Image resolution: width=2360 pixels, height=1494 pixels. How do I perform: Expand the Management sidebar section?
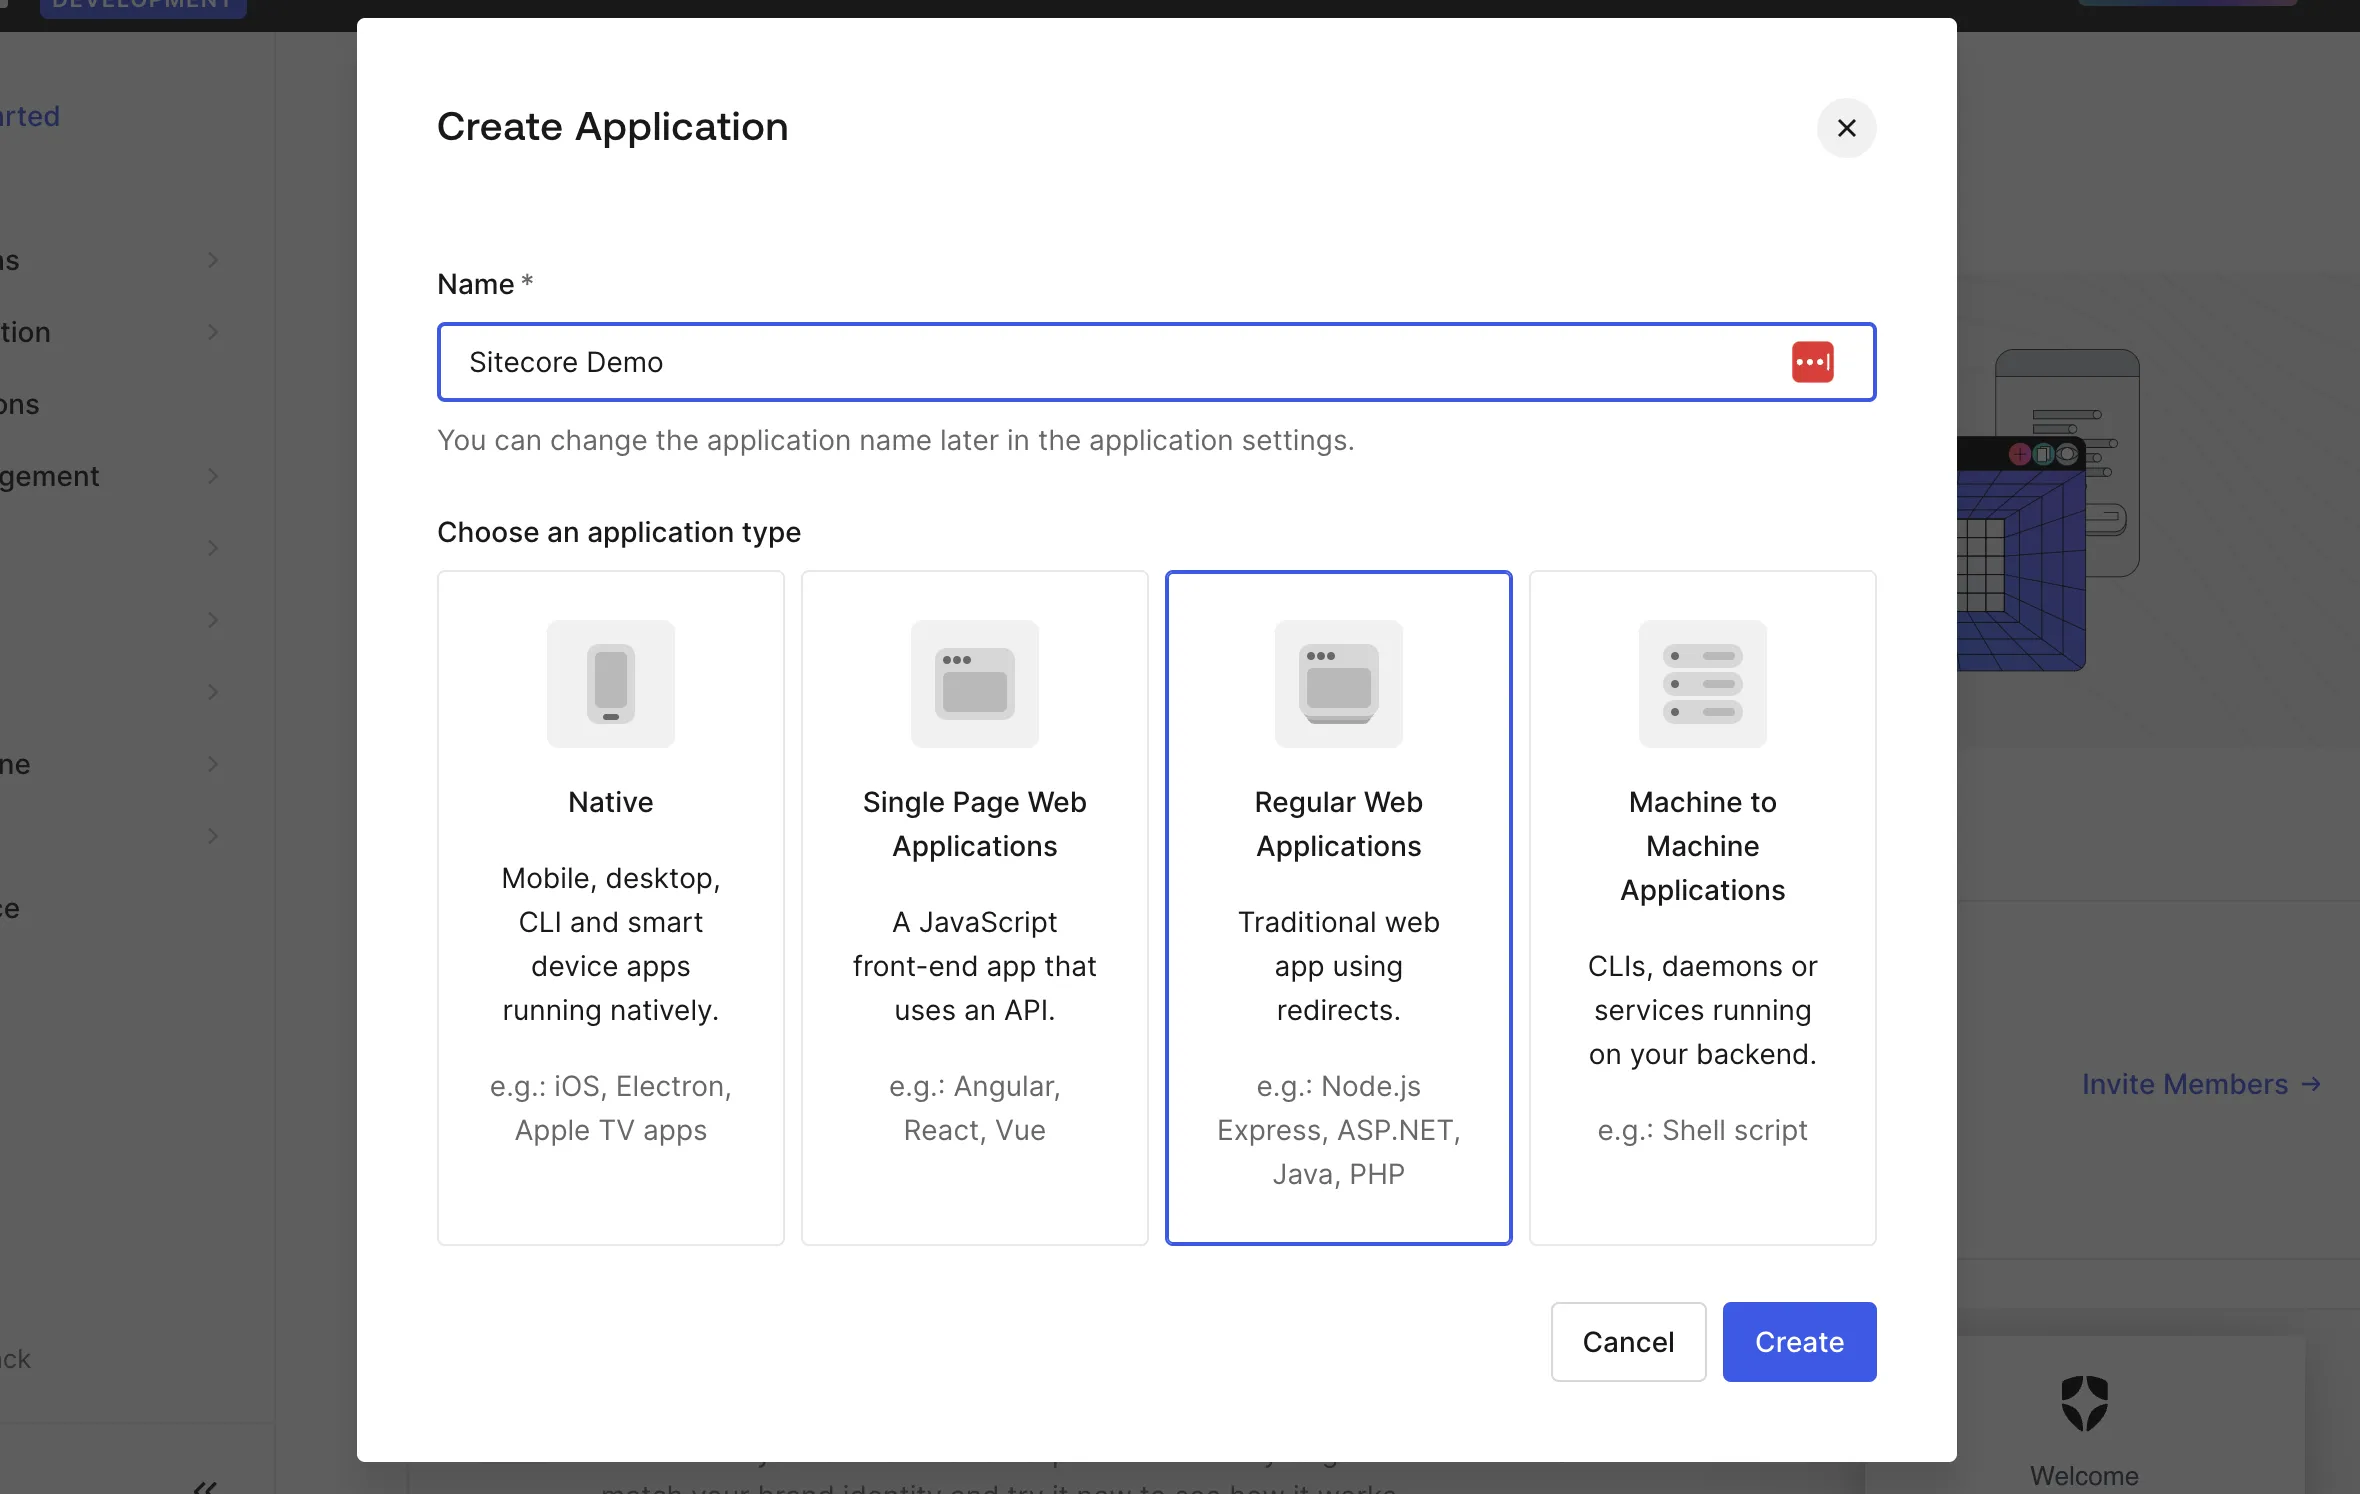point(210,475)
